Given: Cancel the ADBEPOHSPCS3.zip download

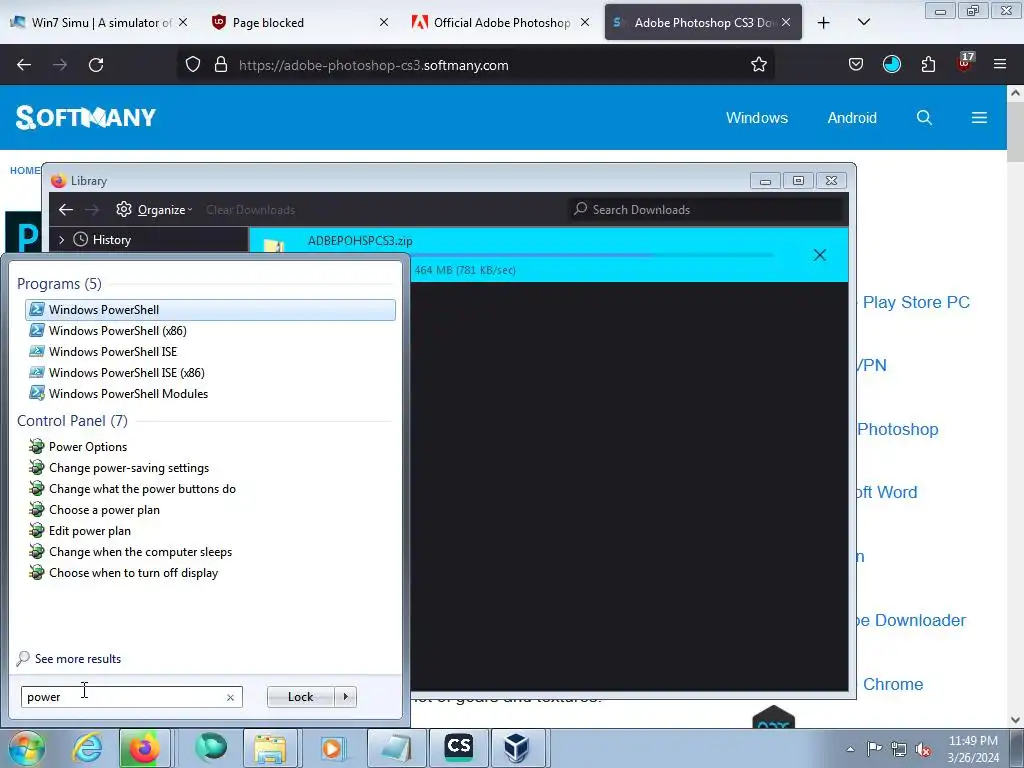Looking at the screenshot, I should pos(820,255).
